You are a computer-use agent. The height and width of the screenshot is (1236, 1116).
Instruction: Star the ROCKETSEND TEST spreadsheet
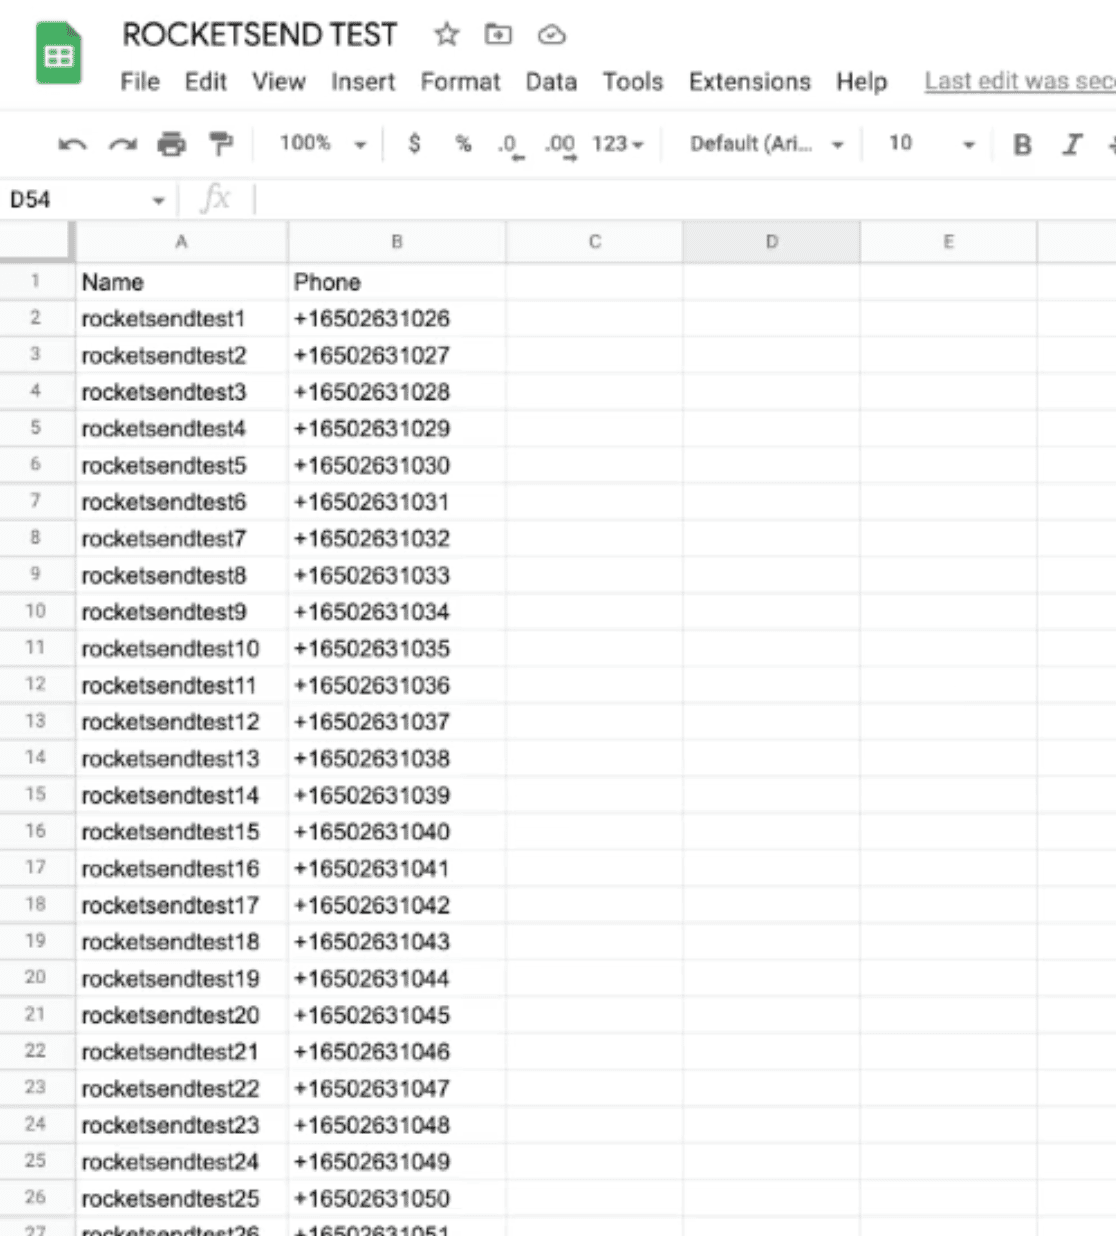point(445,34)
